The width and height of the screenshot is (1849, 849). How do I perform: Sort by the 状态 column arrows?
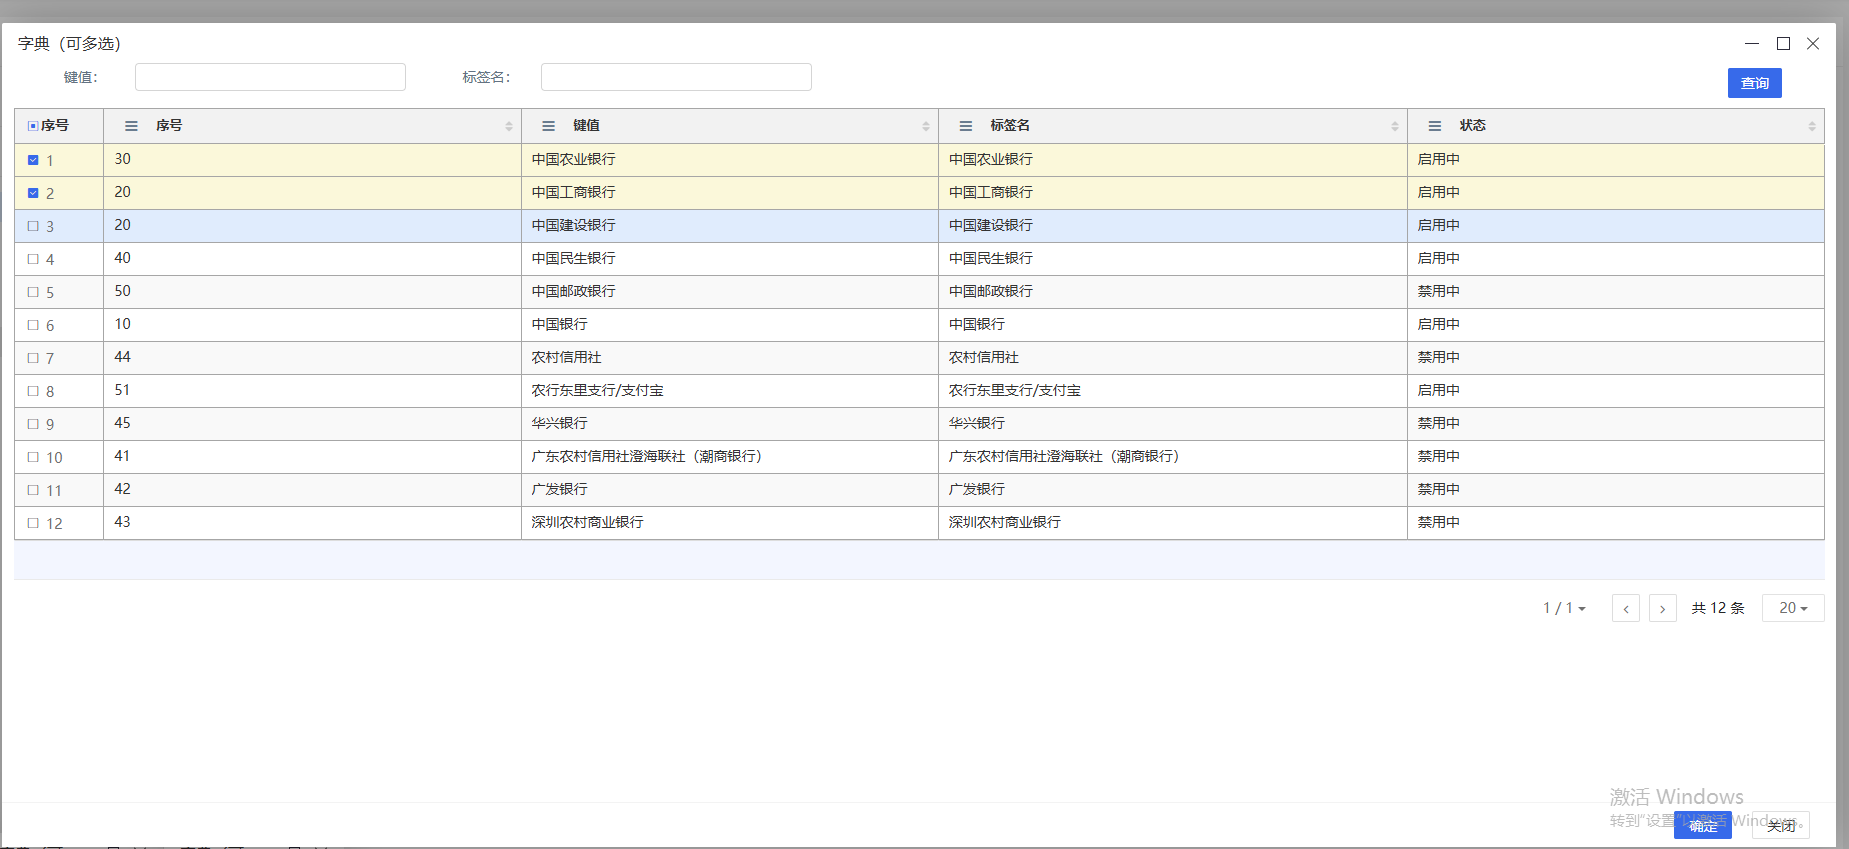[1812, 126]
